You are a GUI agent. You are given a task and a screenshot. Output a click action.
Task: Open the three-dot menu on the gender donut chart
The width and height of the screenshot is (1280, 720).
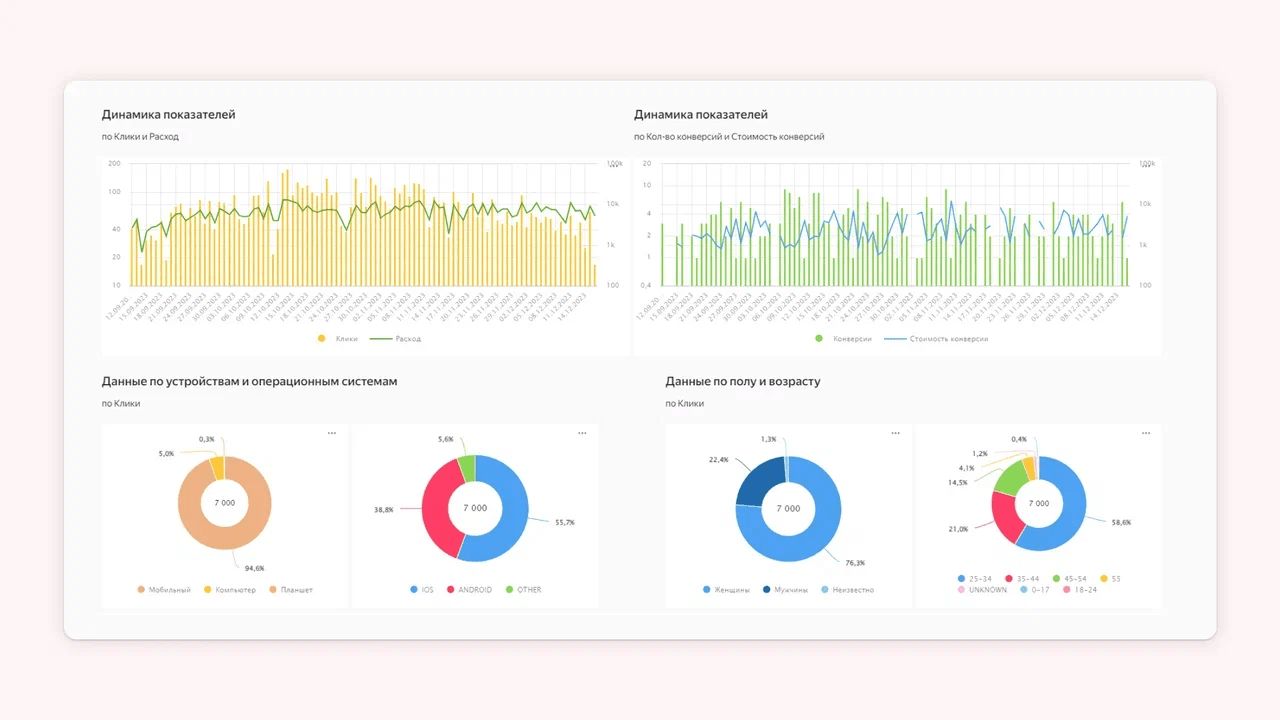895,433
